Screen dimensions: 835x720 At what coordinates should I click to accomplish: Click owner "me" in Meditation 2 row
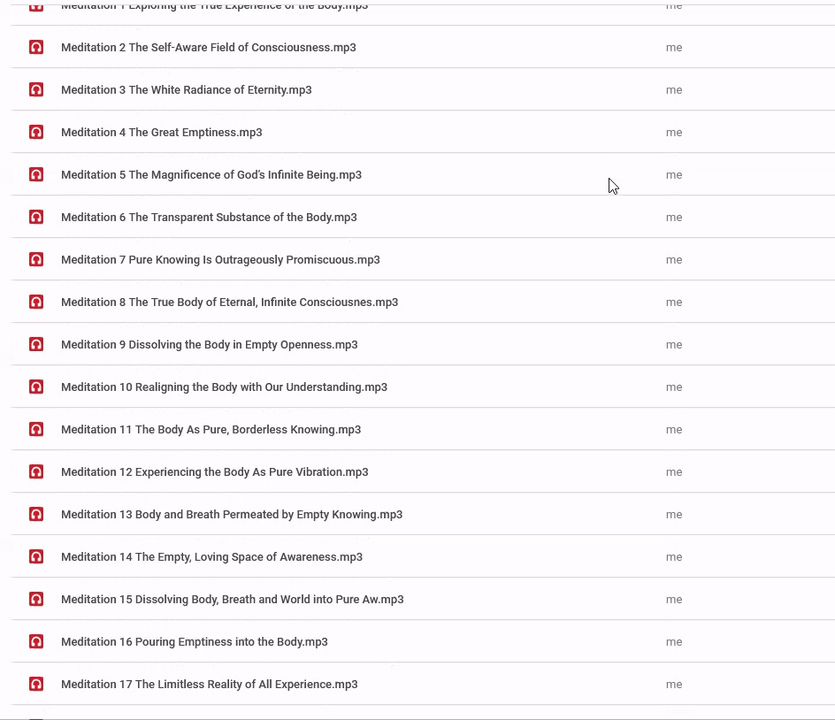pyautogui.click(x=674, y=47)
